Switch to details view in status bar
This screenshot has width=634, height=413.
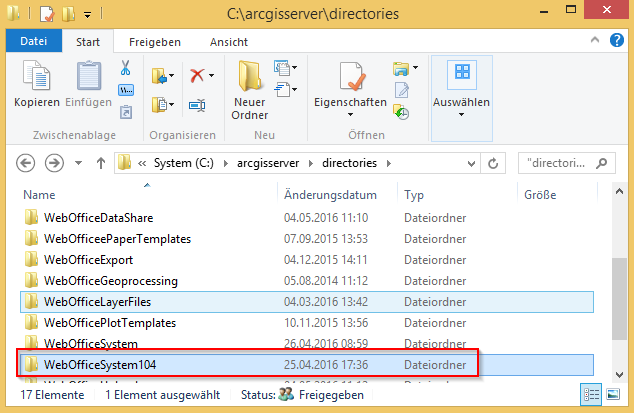591,394
